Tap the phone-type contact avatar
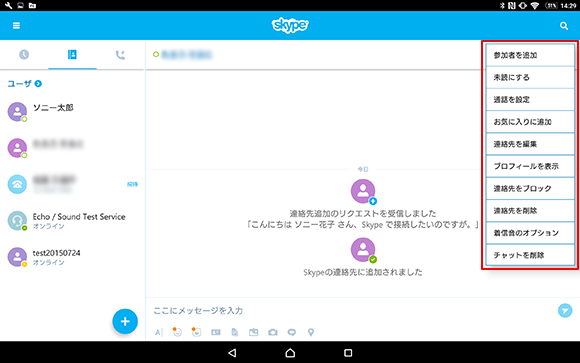Screen dimensions: 580x363 17,184
